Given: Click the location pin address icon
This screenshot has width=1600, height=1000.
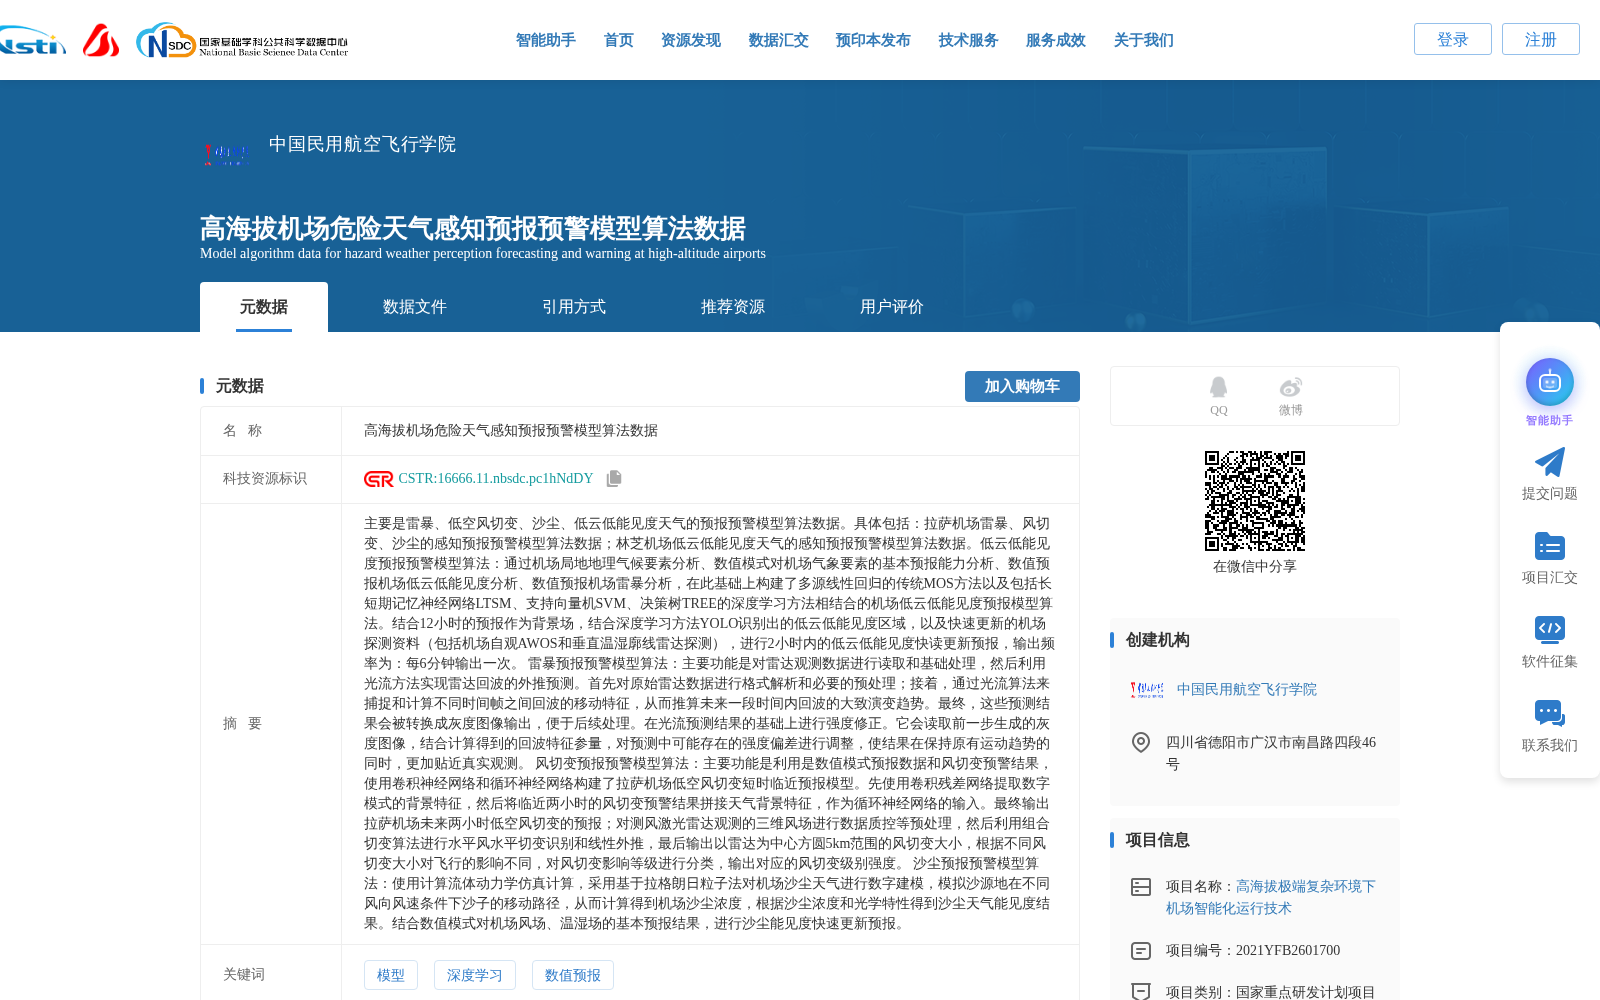Looking at the screenshot, I should (1141, 742).
